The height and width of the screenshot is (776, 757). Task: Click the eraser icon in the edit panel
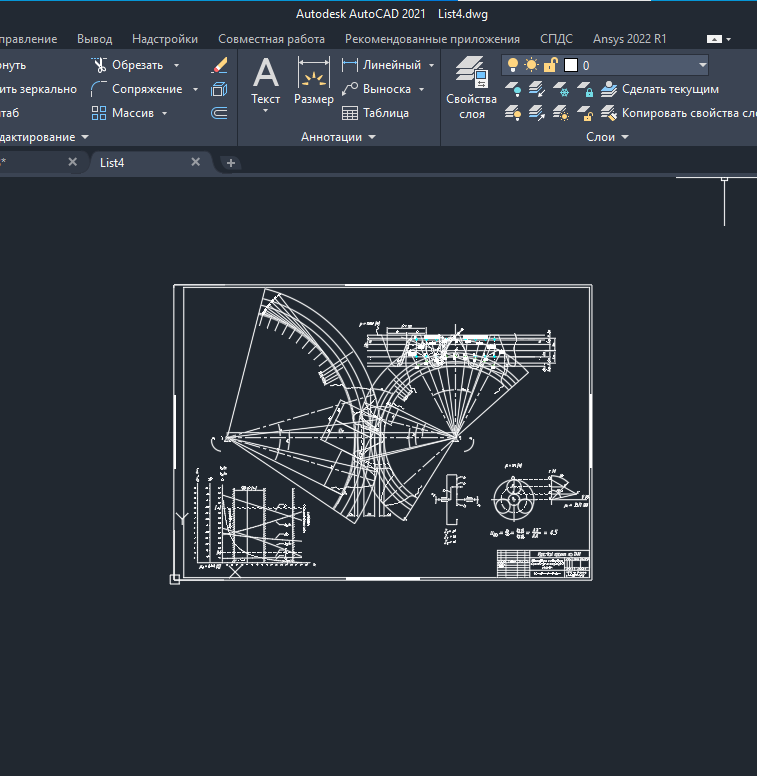click(220, 65)
